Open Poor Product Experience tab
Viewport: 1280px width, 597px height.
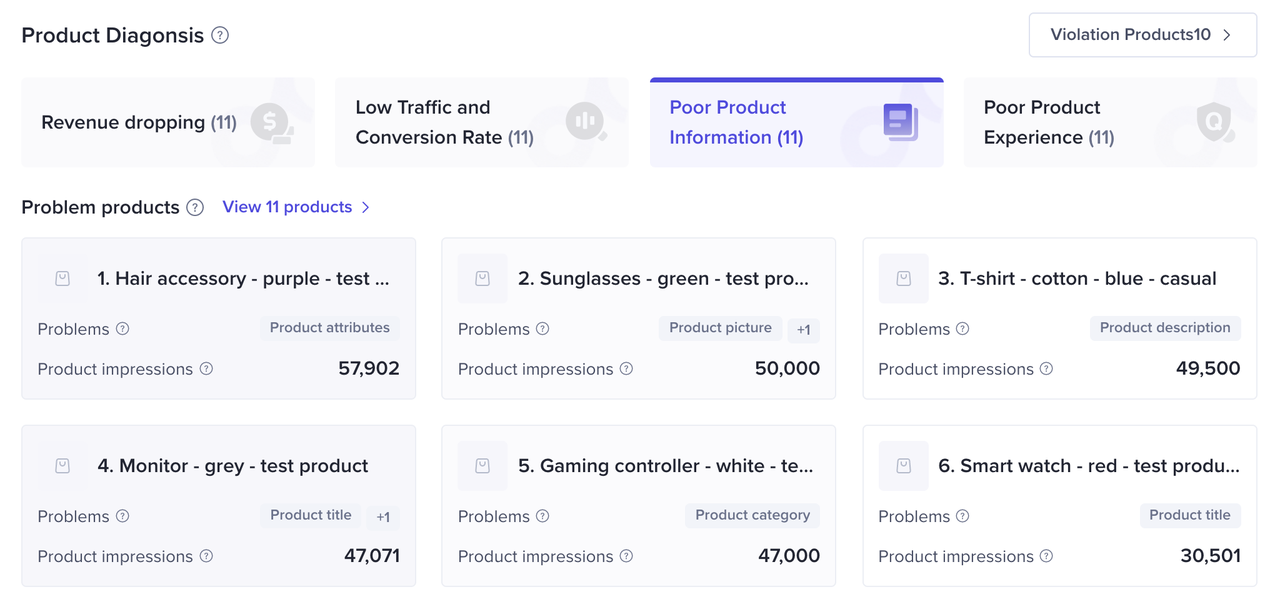[x=1109, y=122]
